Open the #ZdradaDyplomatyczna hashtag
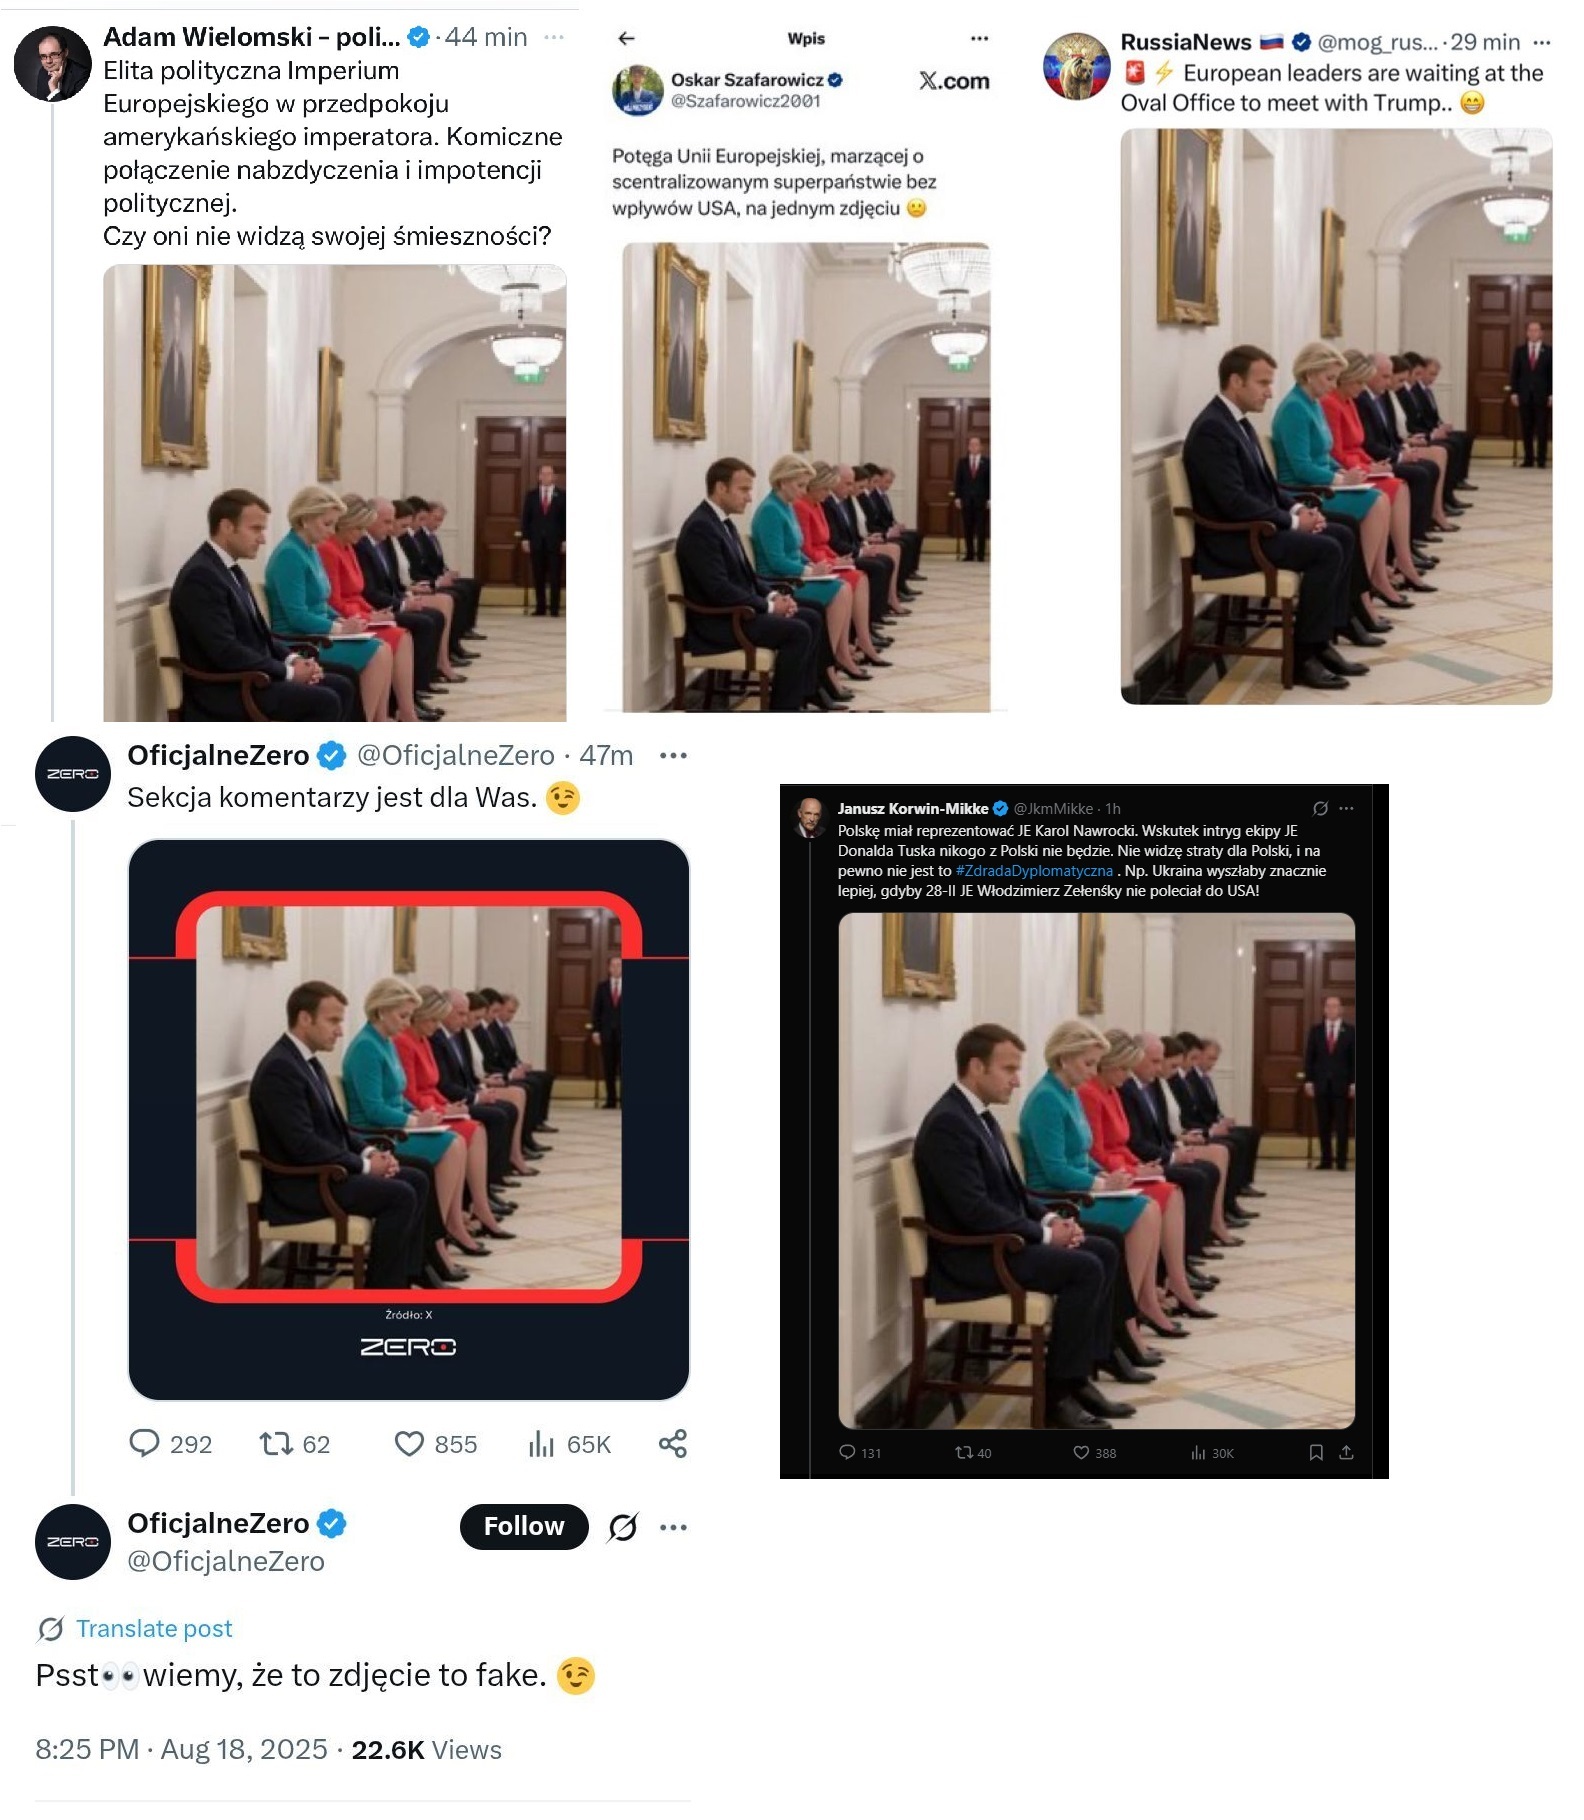Viewport: 1584px width, 1820px height. click(1034, 871)
